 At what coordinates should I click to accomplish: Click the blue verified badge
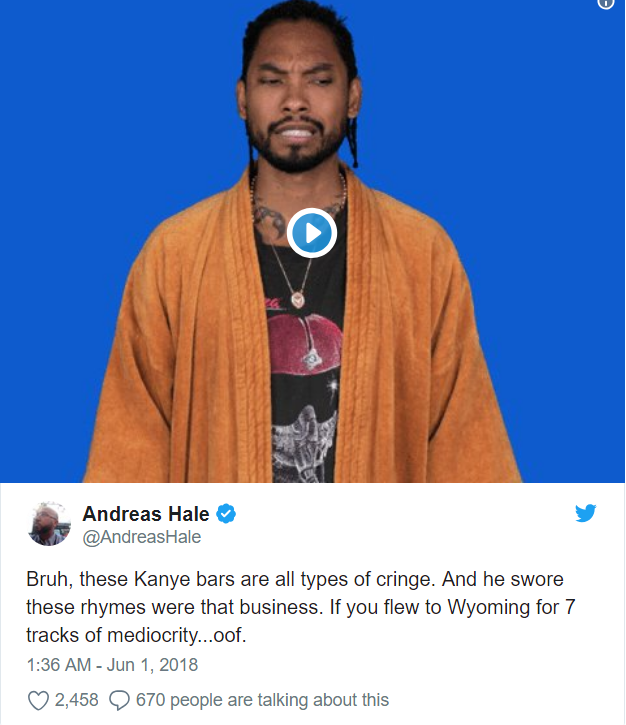click(226, 514)
